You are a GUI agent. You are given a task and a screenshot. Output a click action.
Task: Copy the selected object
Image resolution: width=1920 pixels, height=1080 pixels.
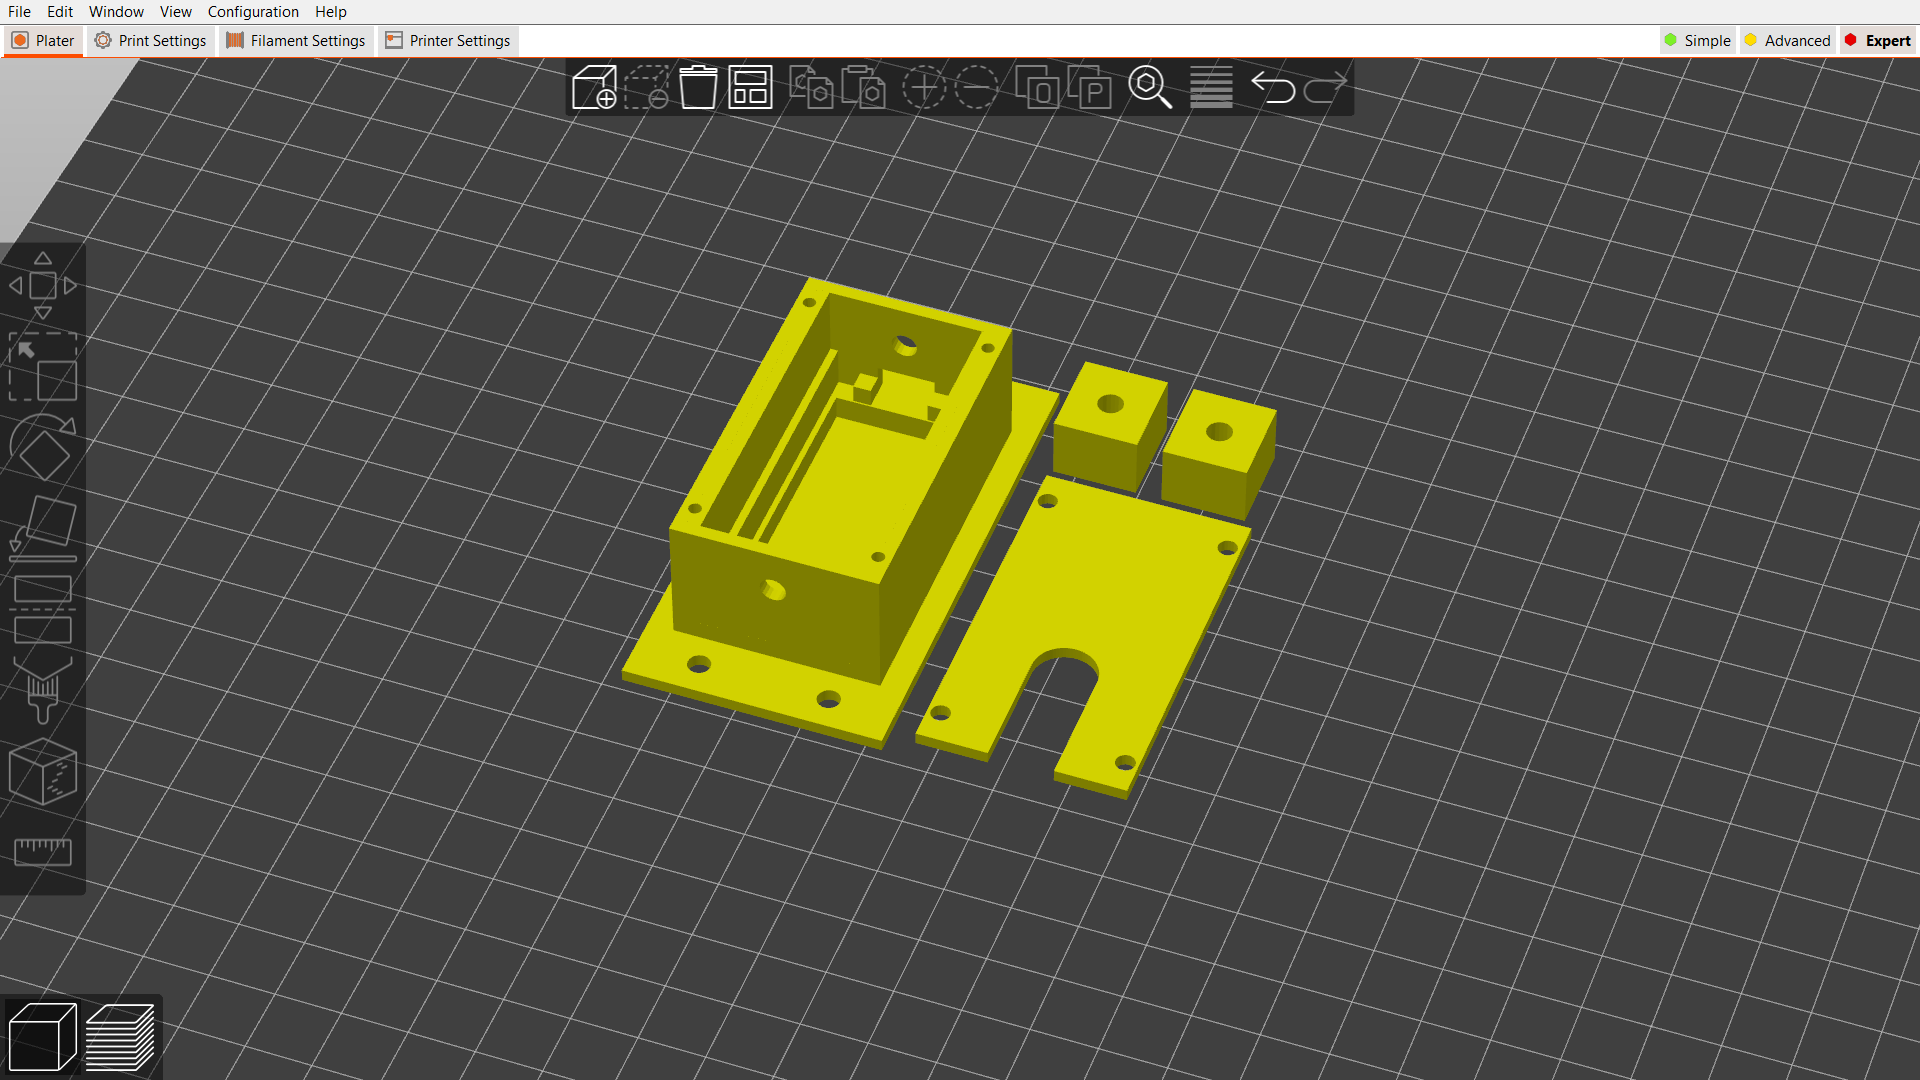click(x=812, y=88)
